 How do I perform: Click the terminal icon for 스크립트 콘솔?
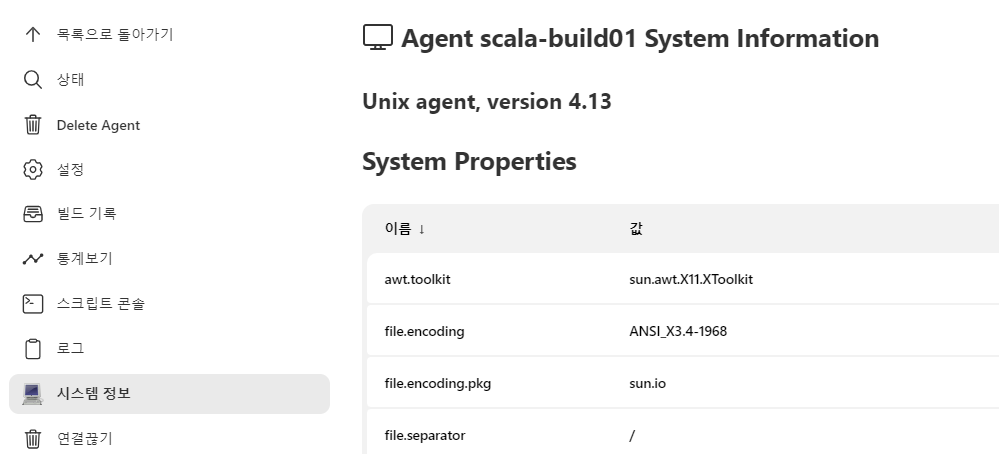(32, 304)
